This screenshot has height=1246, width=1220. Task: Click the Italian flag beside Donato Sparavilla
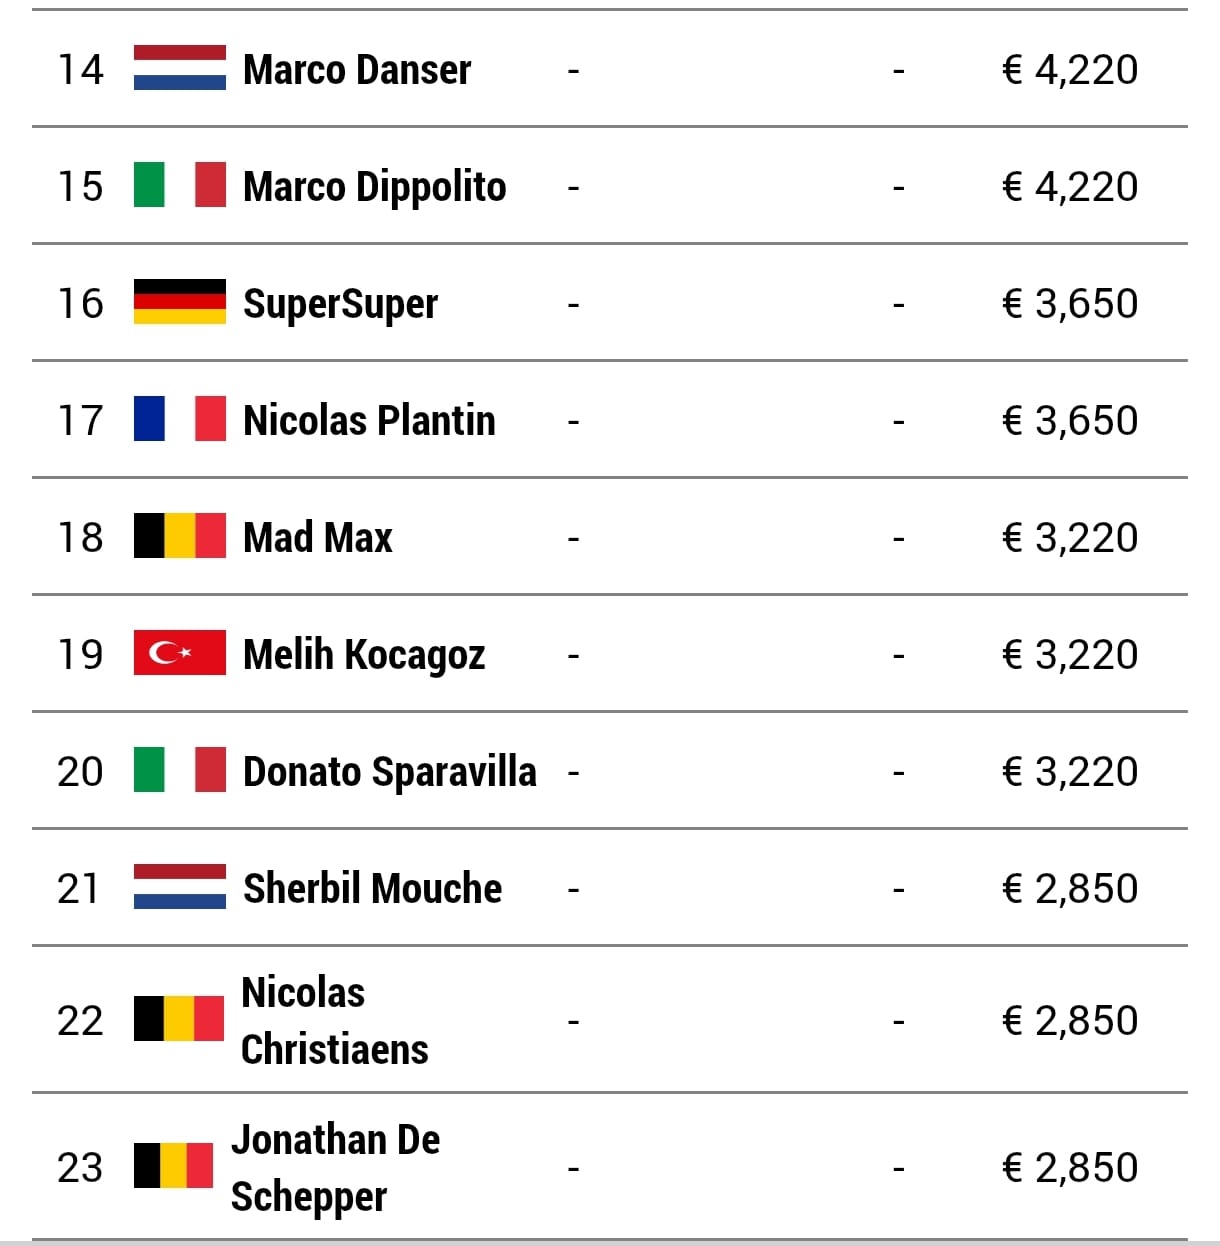pos(179,771)
